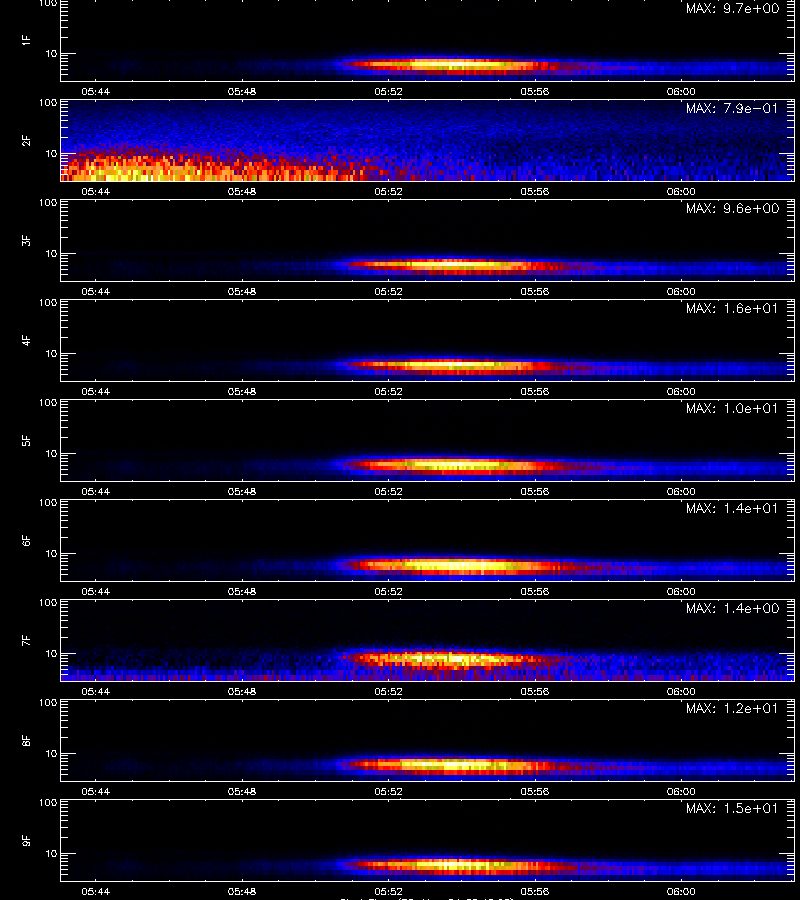Click the 7F panel axis label

[26, 640]
